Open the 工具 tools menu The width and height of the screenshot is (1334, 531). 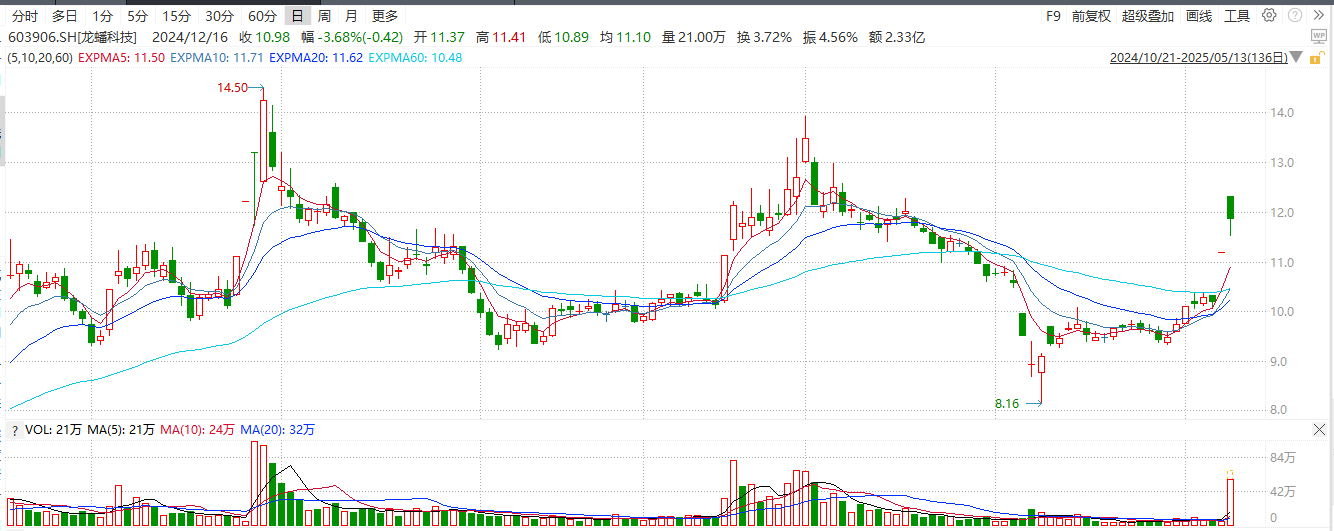tap(1237, 15)
